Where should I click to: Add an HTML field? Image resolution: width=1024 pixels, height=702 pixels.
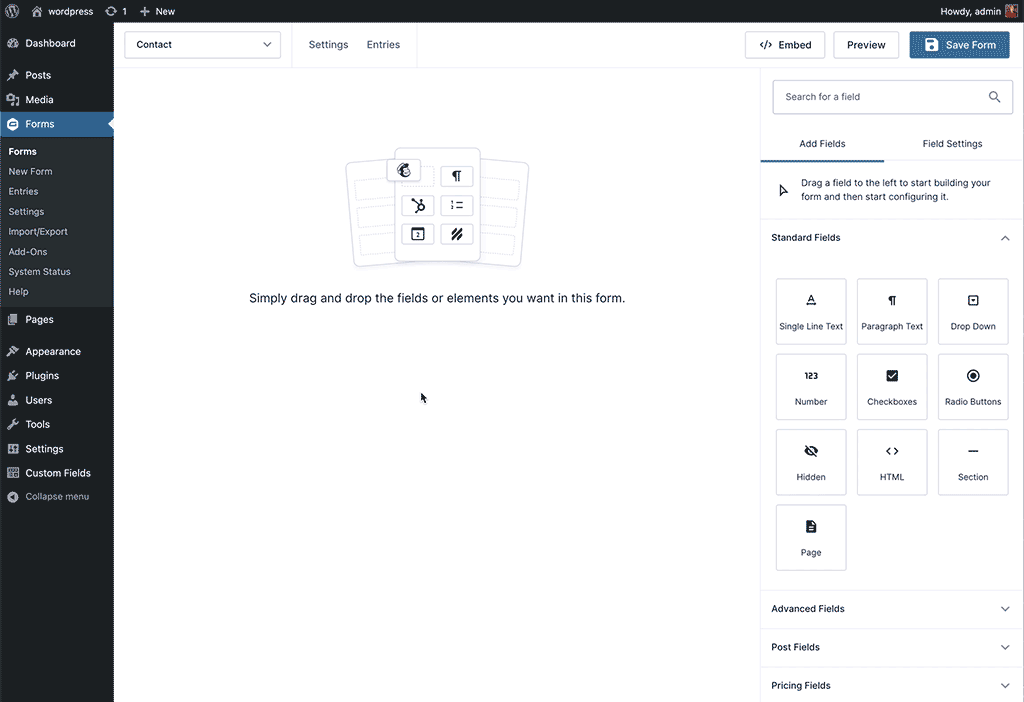click(x=891, y=462)
